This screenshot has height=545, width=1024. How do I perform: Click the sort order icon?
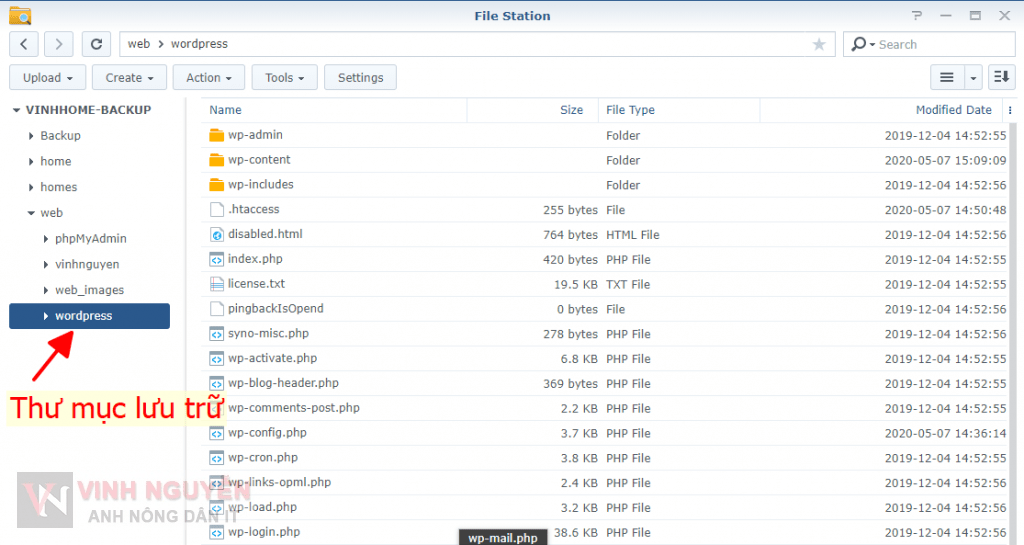coord(1001,77)
